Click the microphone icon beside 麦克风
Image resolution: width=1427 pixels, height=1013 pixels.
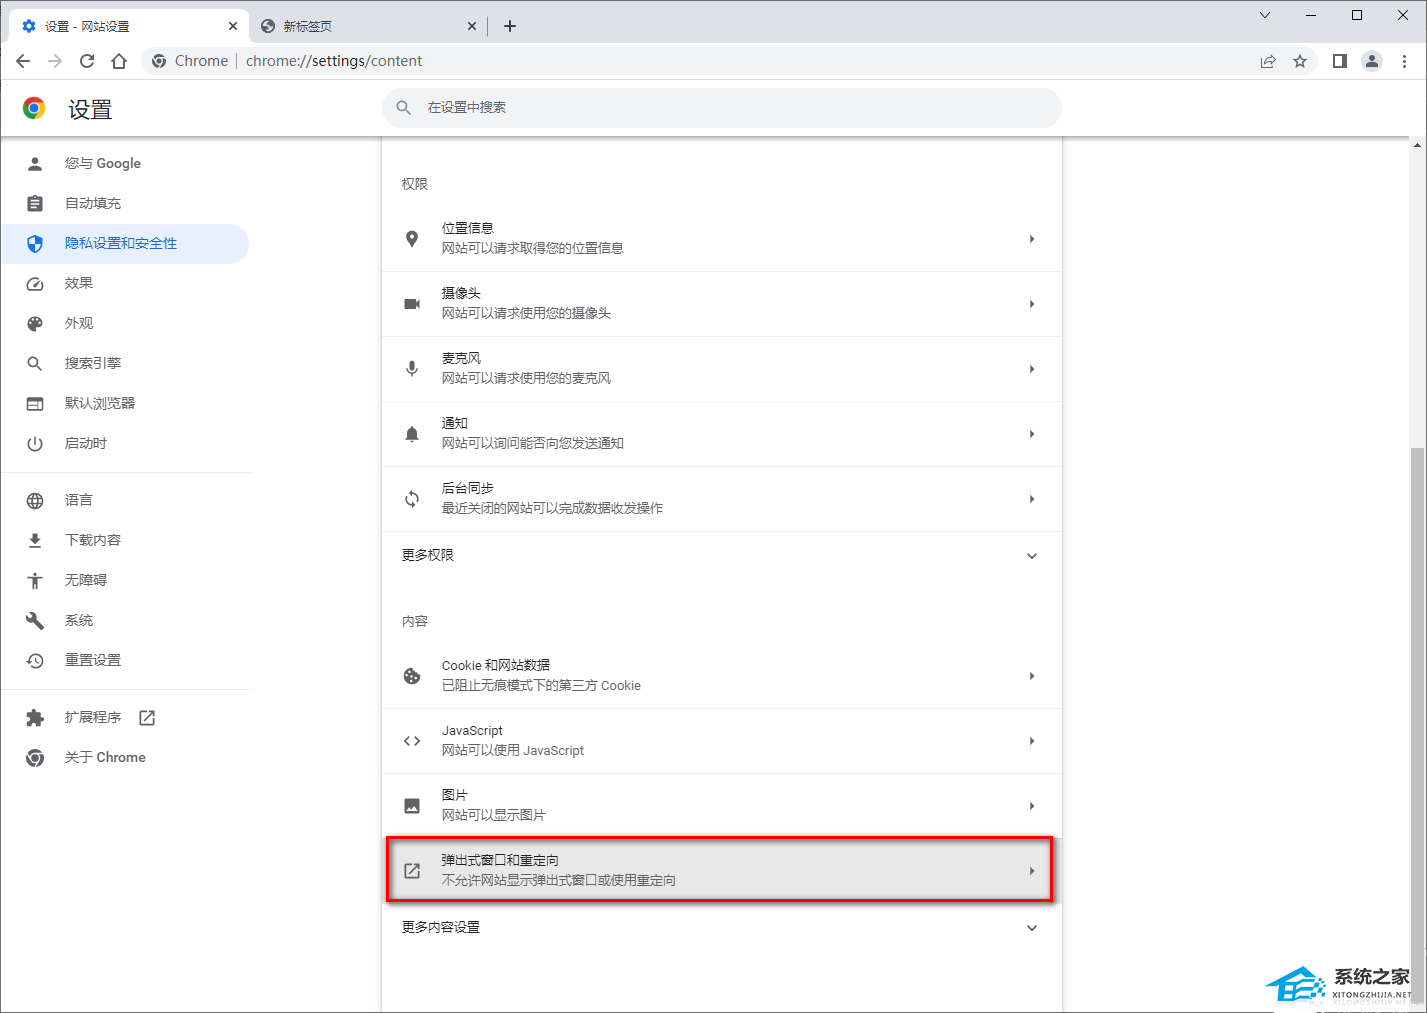[x=412, y=369]
